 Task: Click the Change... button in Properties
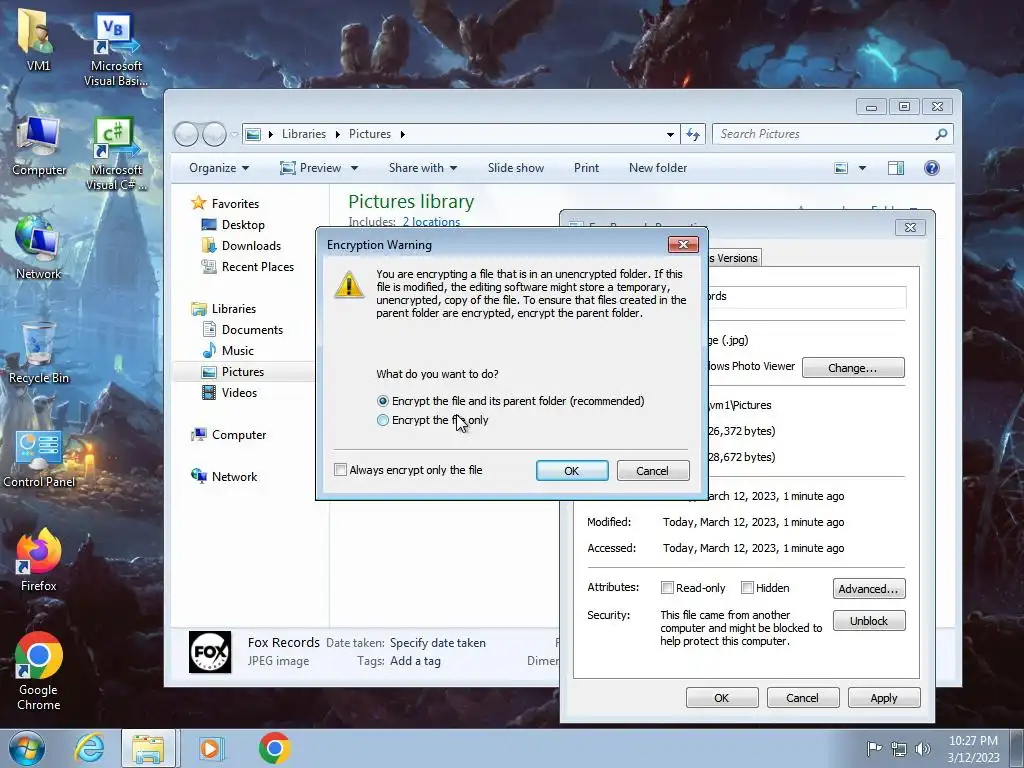(852, 368)
